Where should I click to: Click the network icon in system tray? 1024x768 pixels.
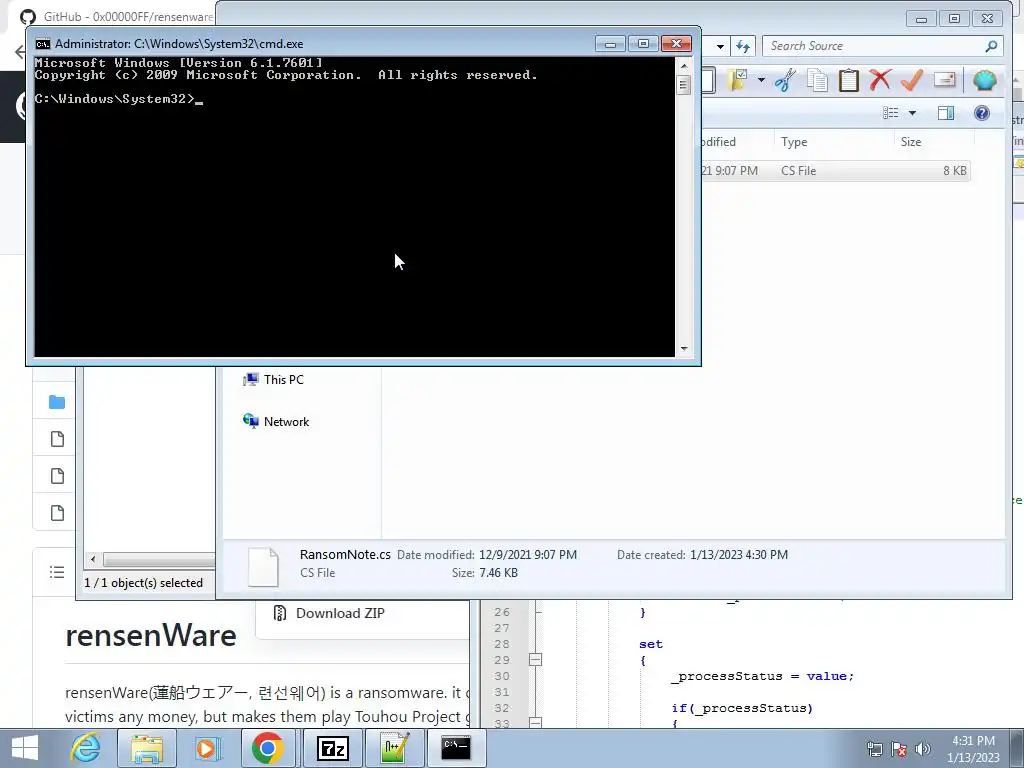click(x=874, y=749)
